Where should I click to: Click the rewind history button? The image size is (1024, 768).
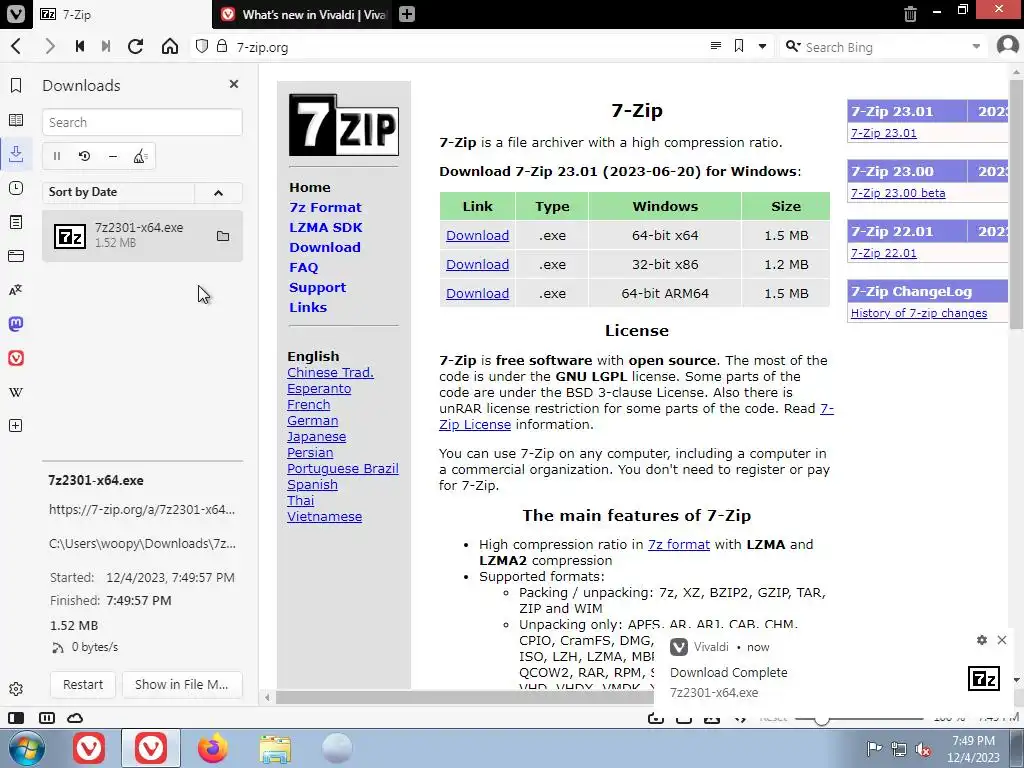click(80, 46)
